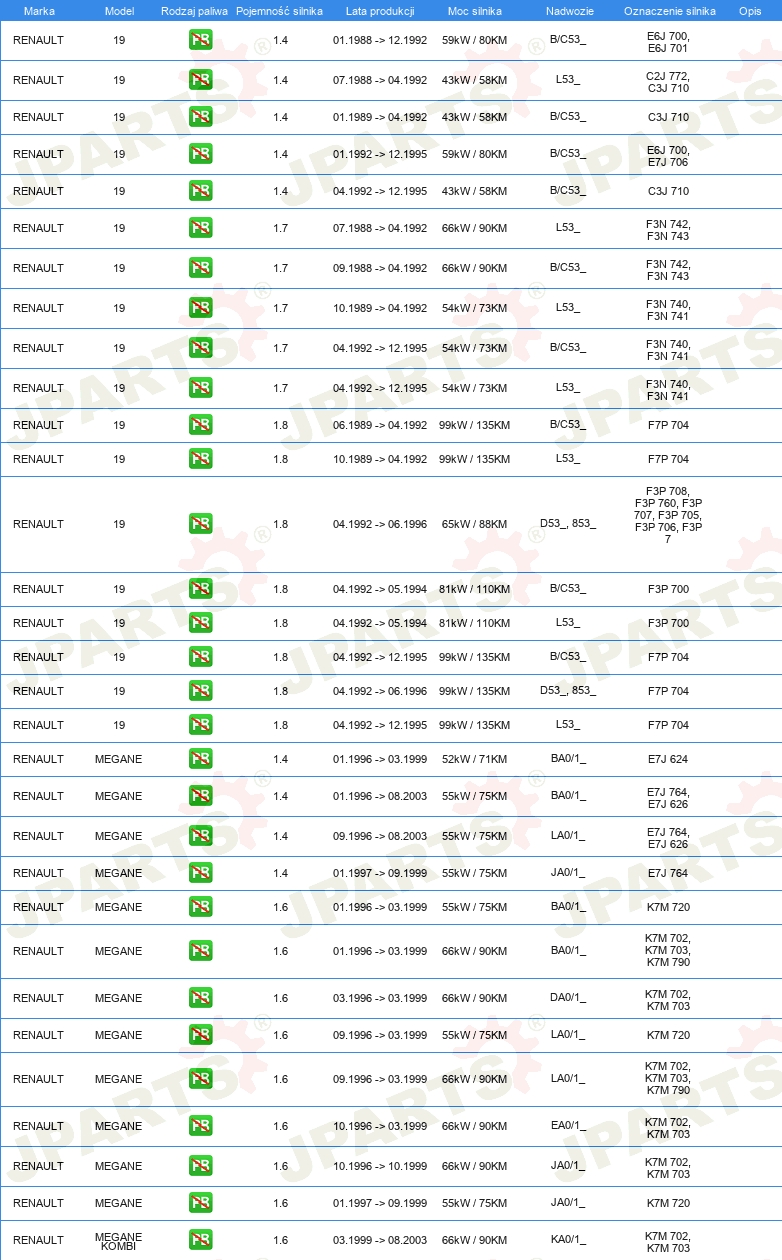The width and height of the screenshot is (782, 1260).
Task: Click the Nadwozie column header
Action: coord(569,11)
